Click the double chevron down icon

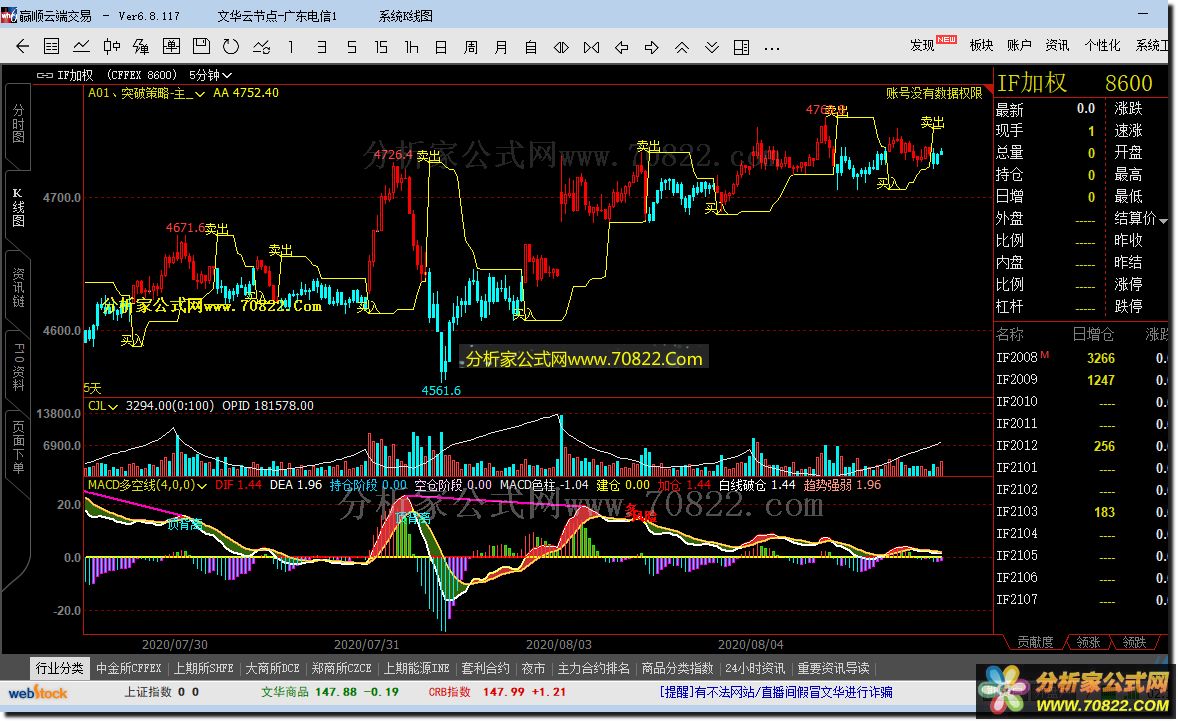click(x=711, y=47)
